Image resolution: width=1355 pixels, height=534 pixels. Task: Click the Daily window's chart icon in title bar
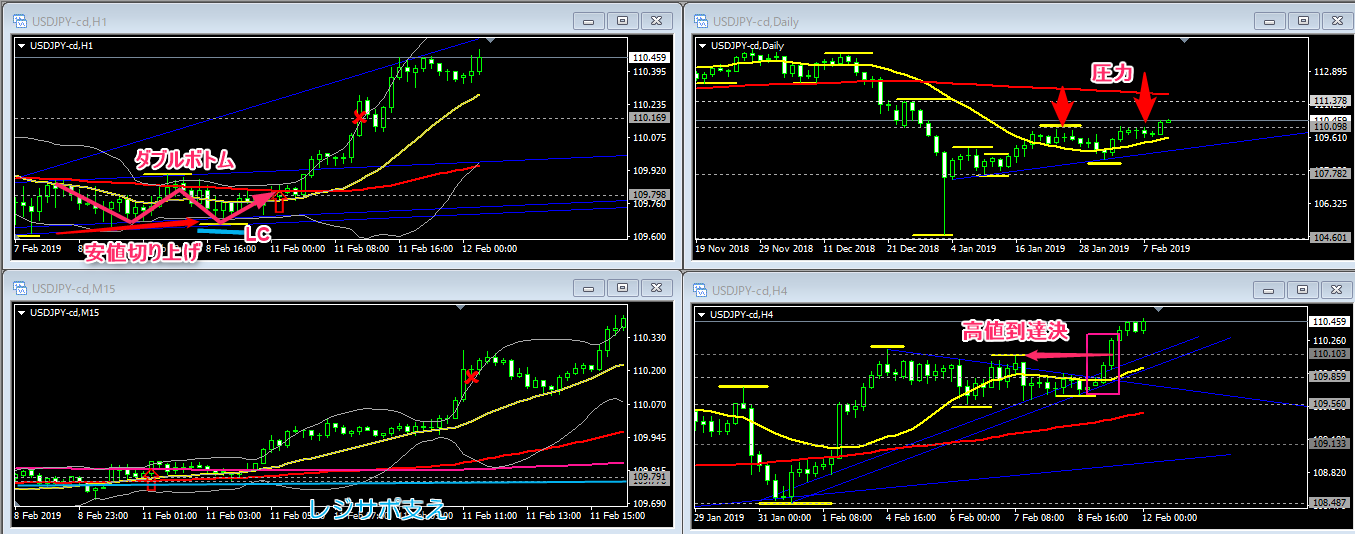point(701,20)
